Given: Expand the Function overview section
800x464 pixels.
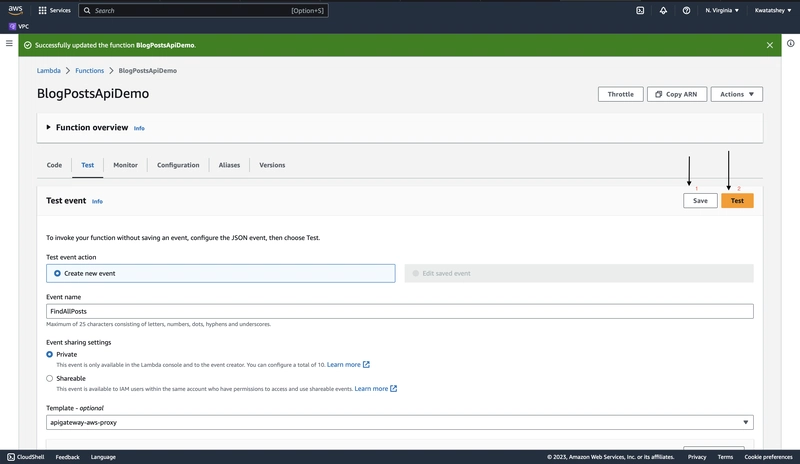Looking at the screenshot, I should click(48, 127).
